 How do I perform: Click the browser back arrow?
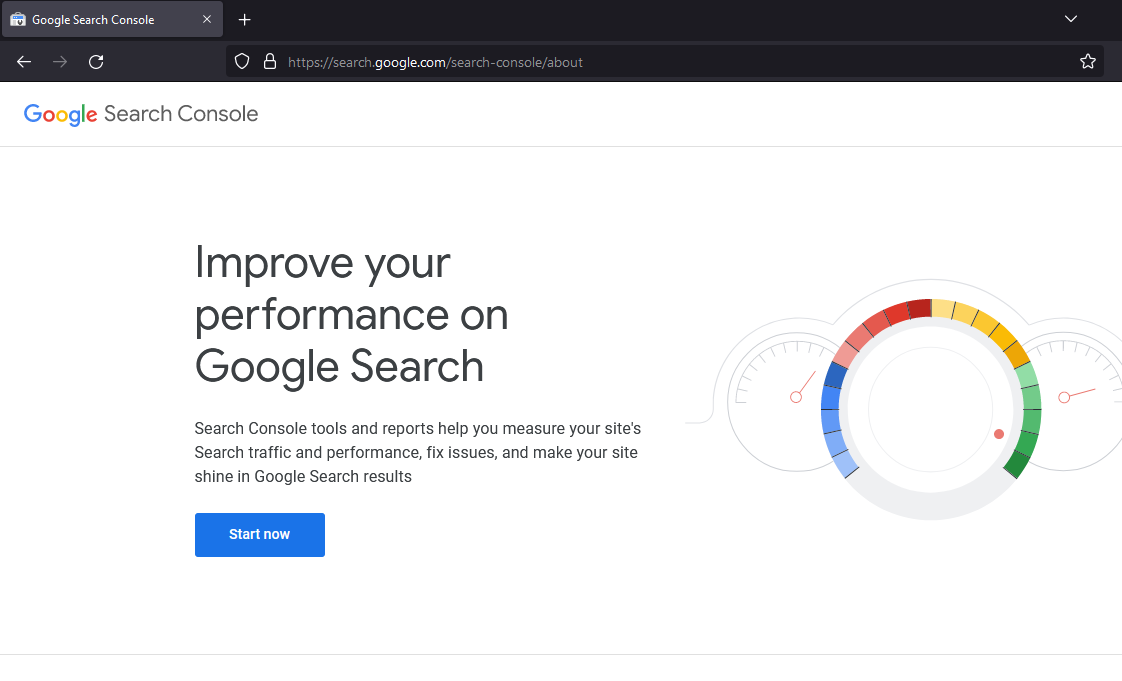[24, 62]
